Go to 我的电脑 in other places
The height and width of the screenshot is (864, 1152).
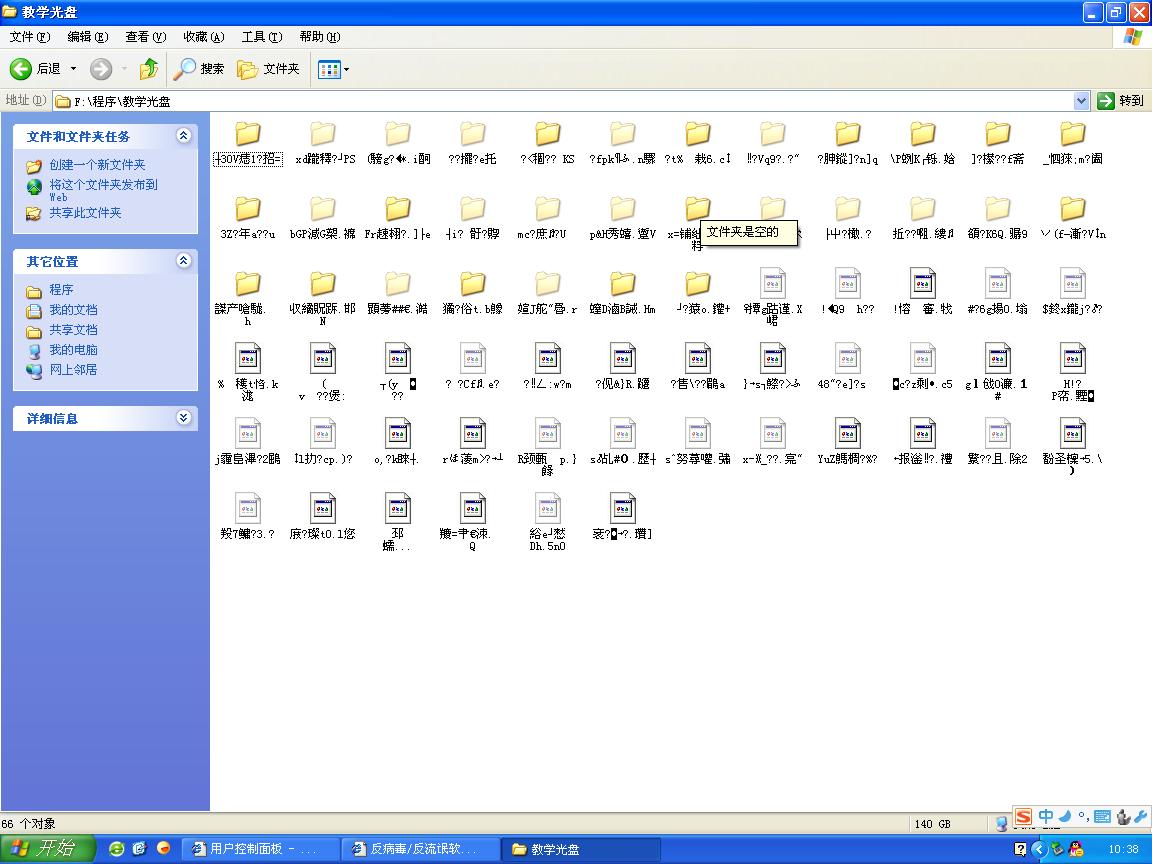73,350
